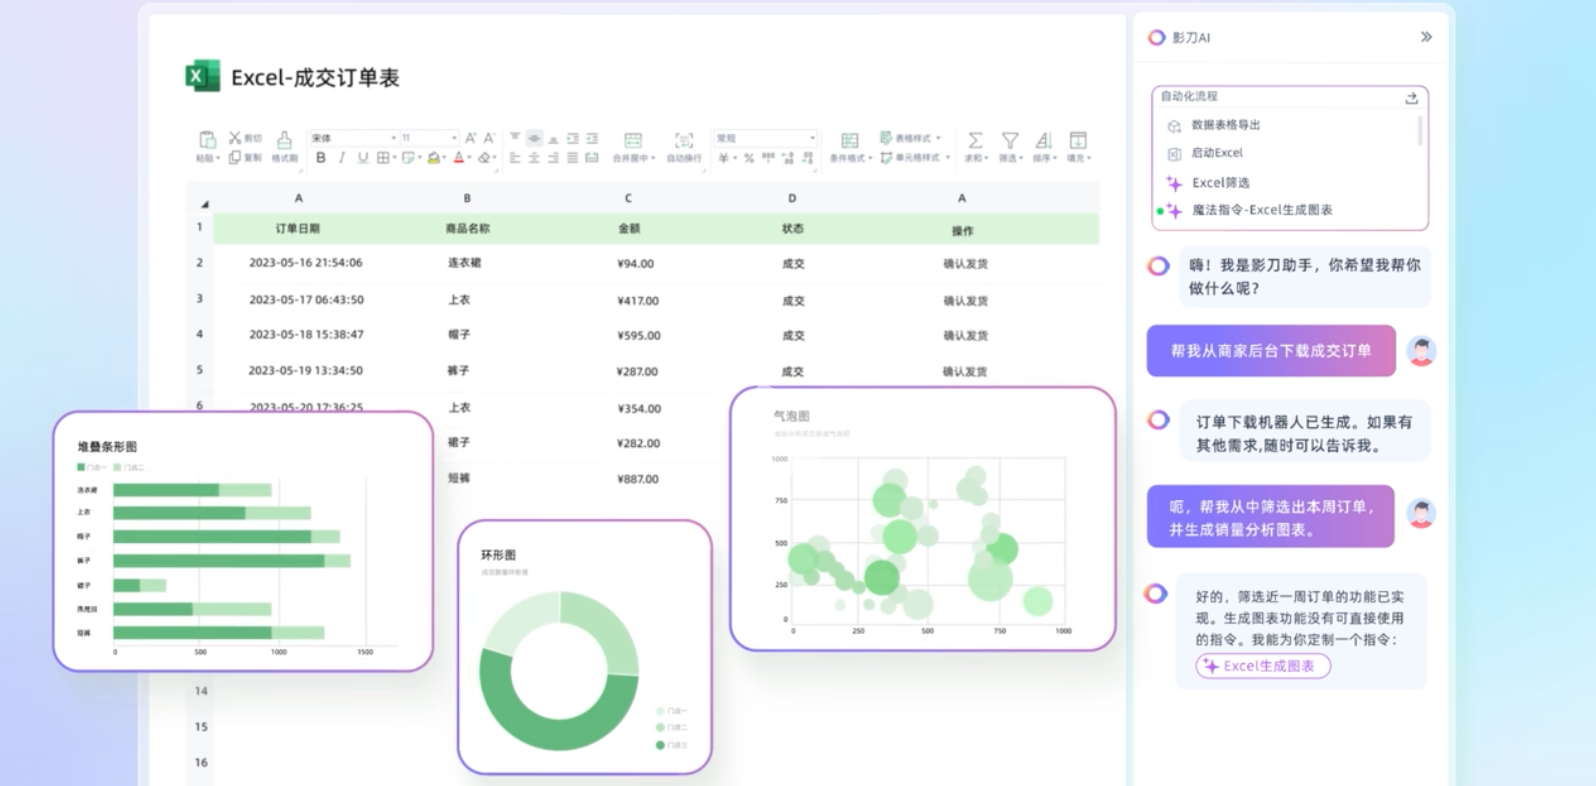Click header cell 商品名称
The height and width of the screenshot is (786, 1596).
(467, 228)
